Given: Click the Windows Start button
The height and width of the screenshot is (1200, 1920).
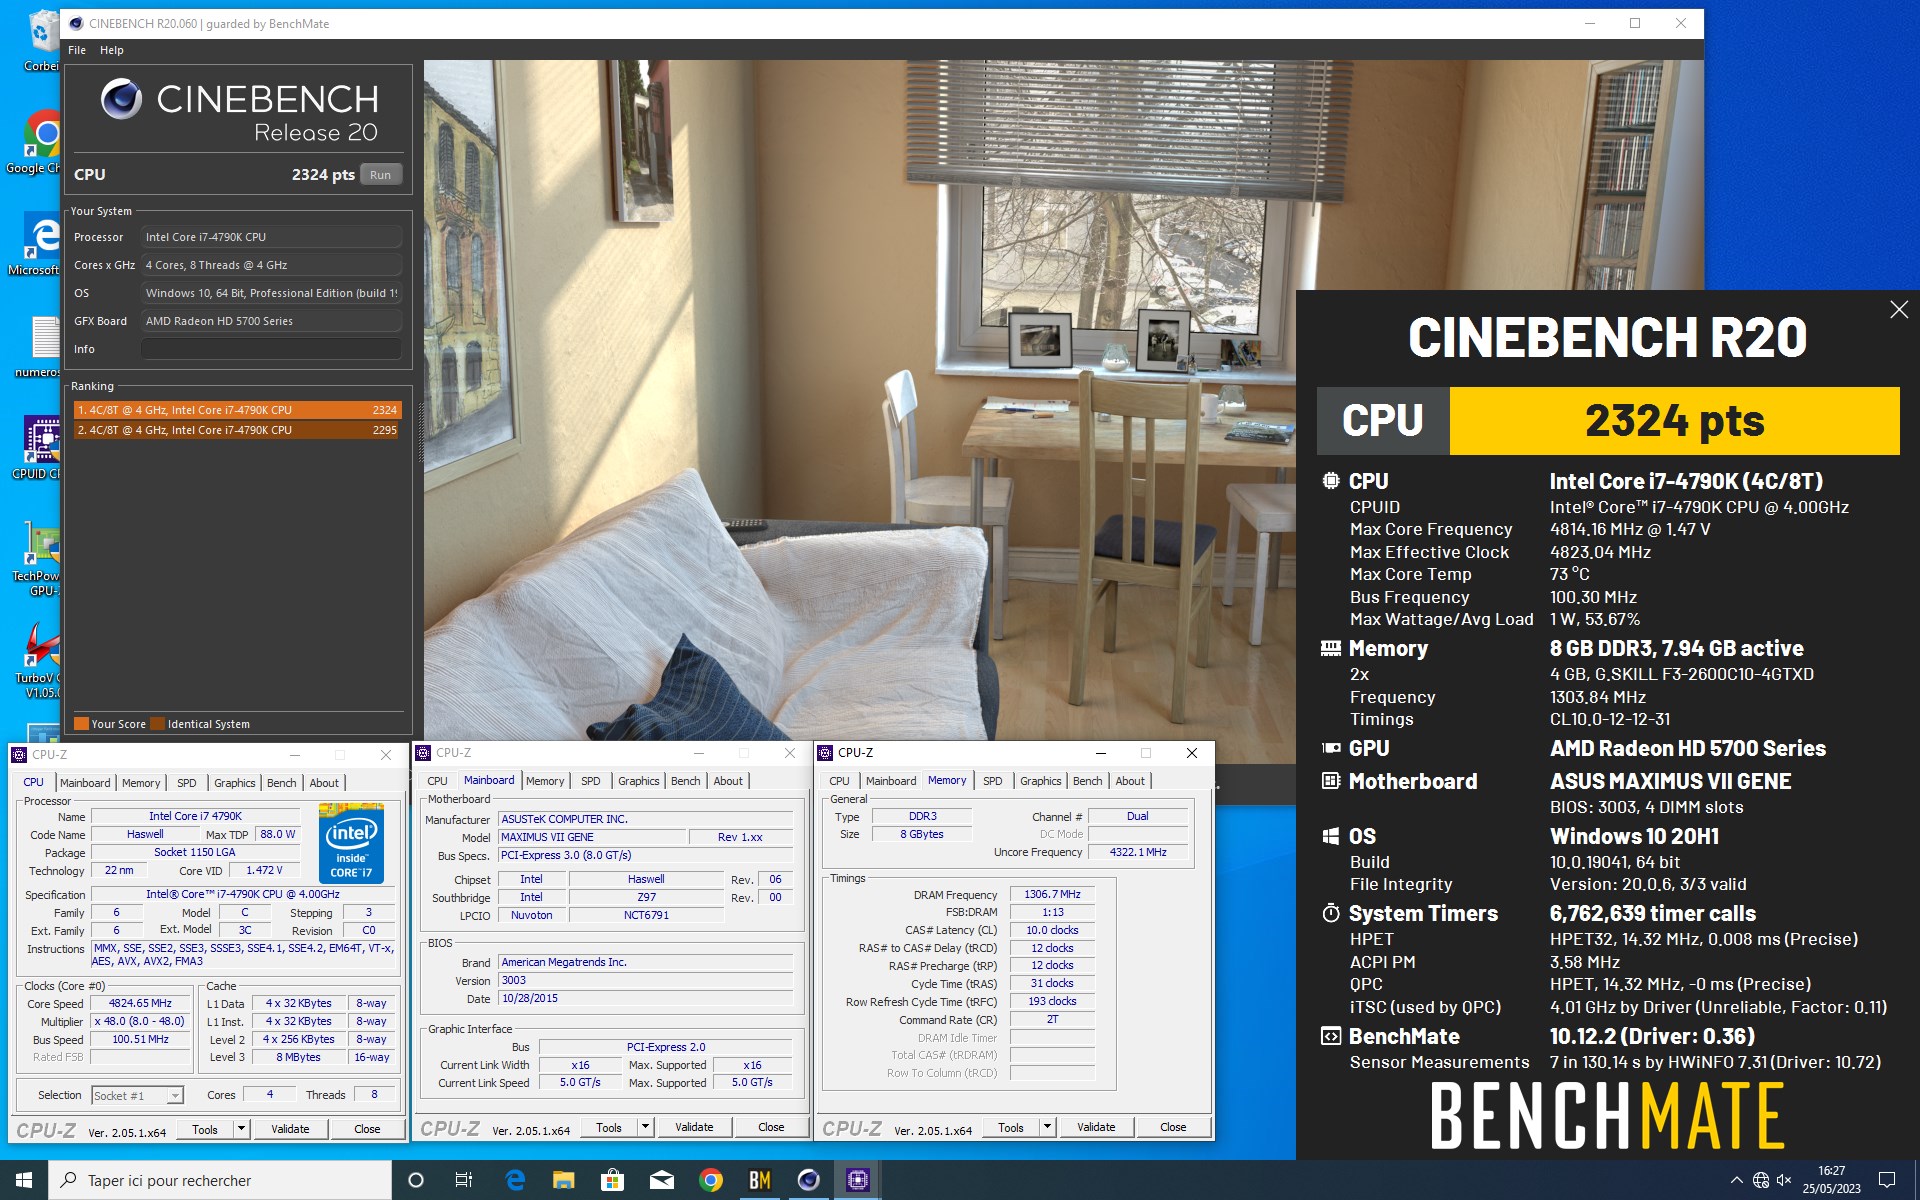Looking at the screenshot, I should 24,1180.
